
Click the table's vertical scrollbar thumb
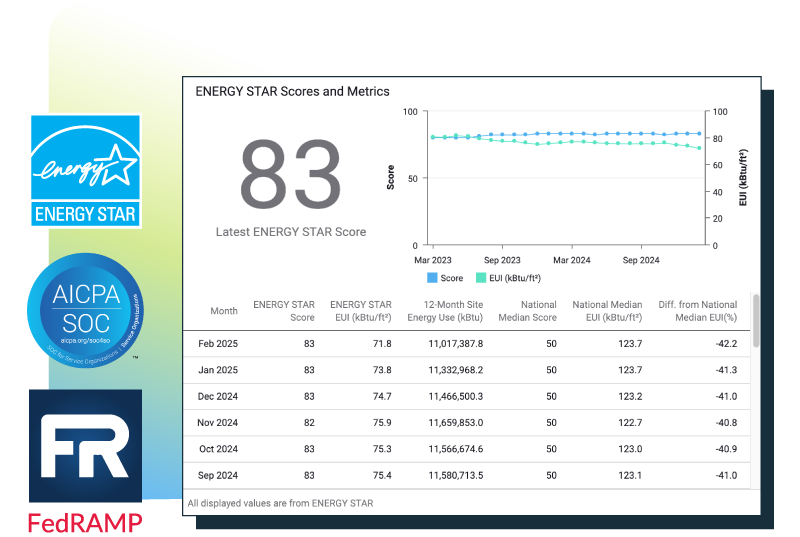[x=756, y=321]
